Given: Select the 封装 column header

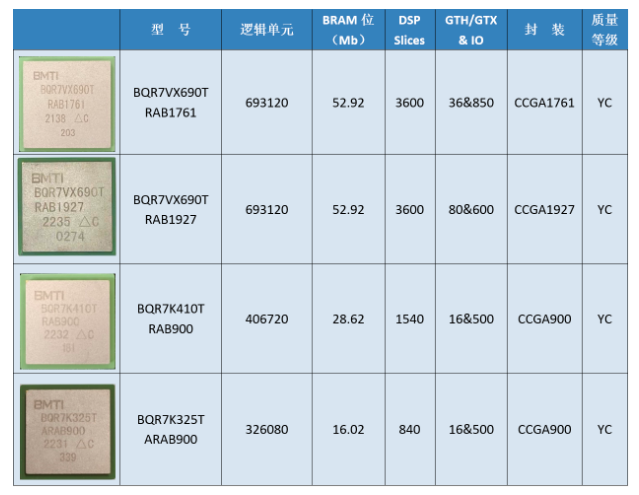Looking at the screenshot, I should tap(545, 30).
